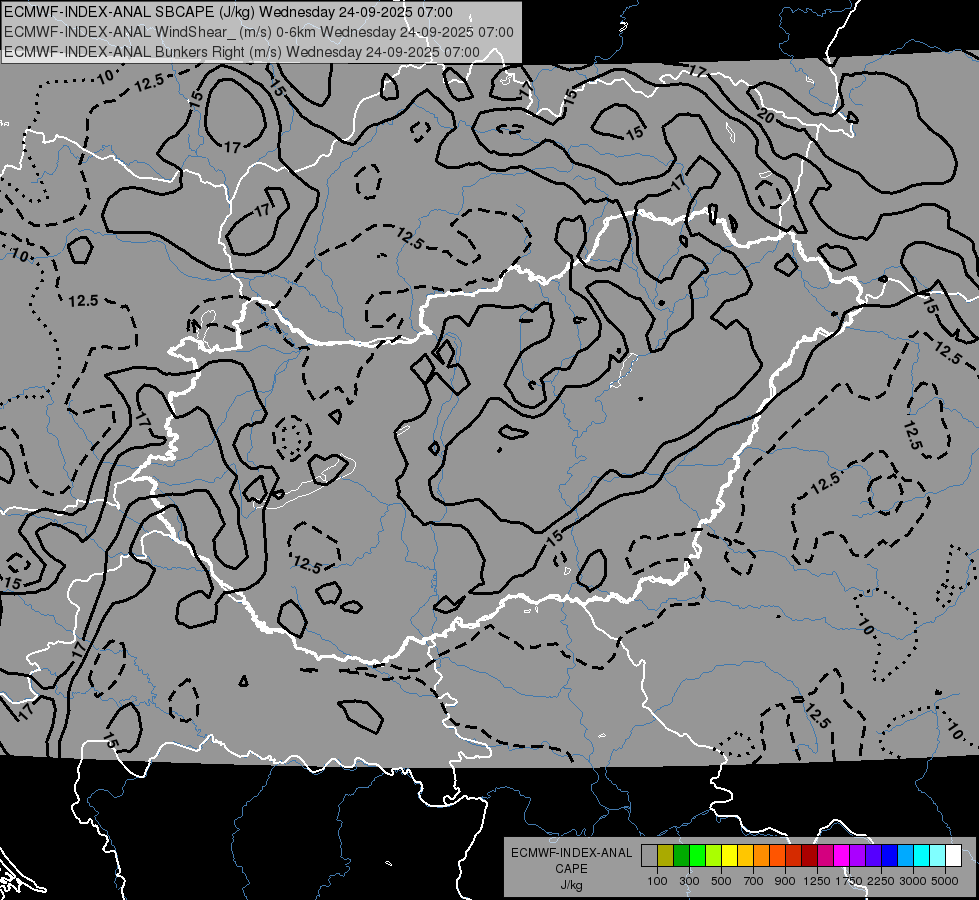Image resolution: width=979 pixels, height=900 pixels.
Task: Click the SBCAPE (J/kg) title line
Action: 229,12
